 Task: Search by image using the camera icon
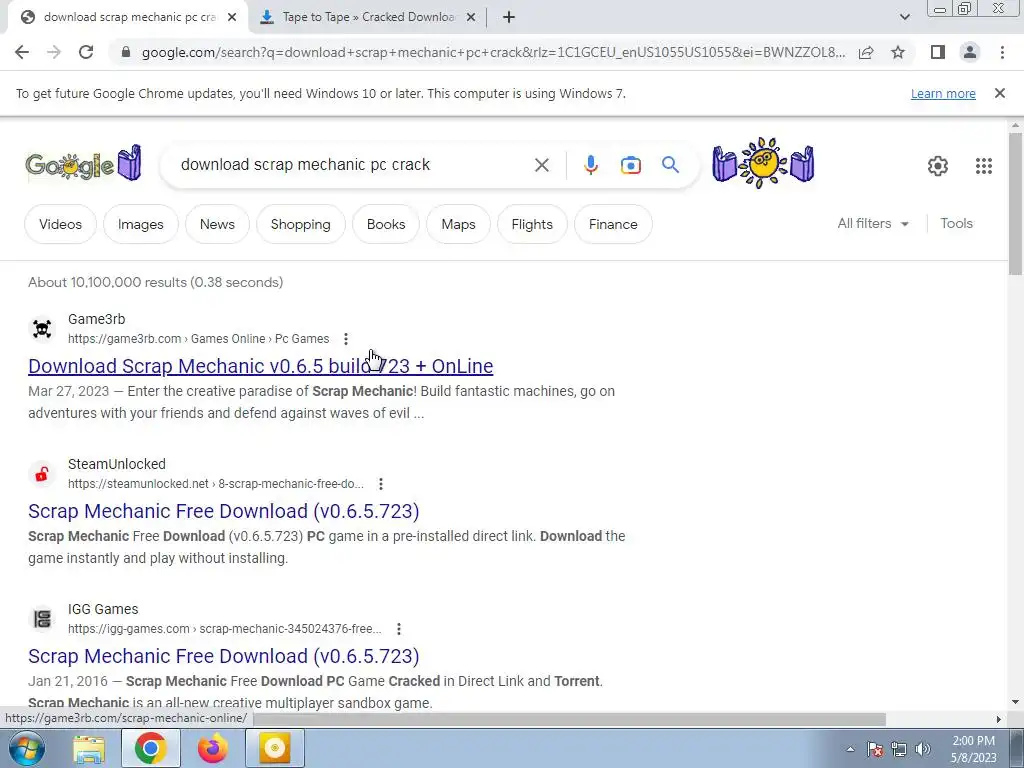coord(630,165)
